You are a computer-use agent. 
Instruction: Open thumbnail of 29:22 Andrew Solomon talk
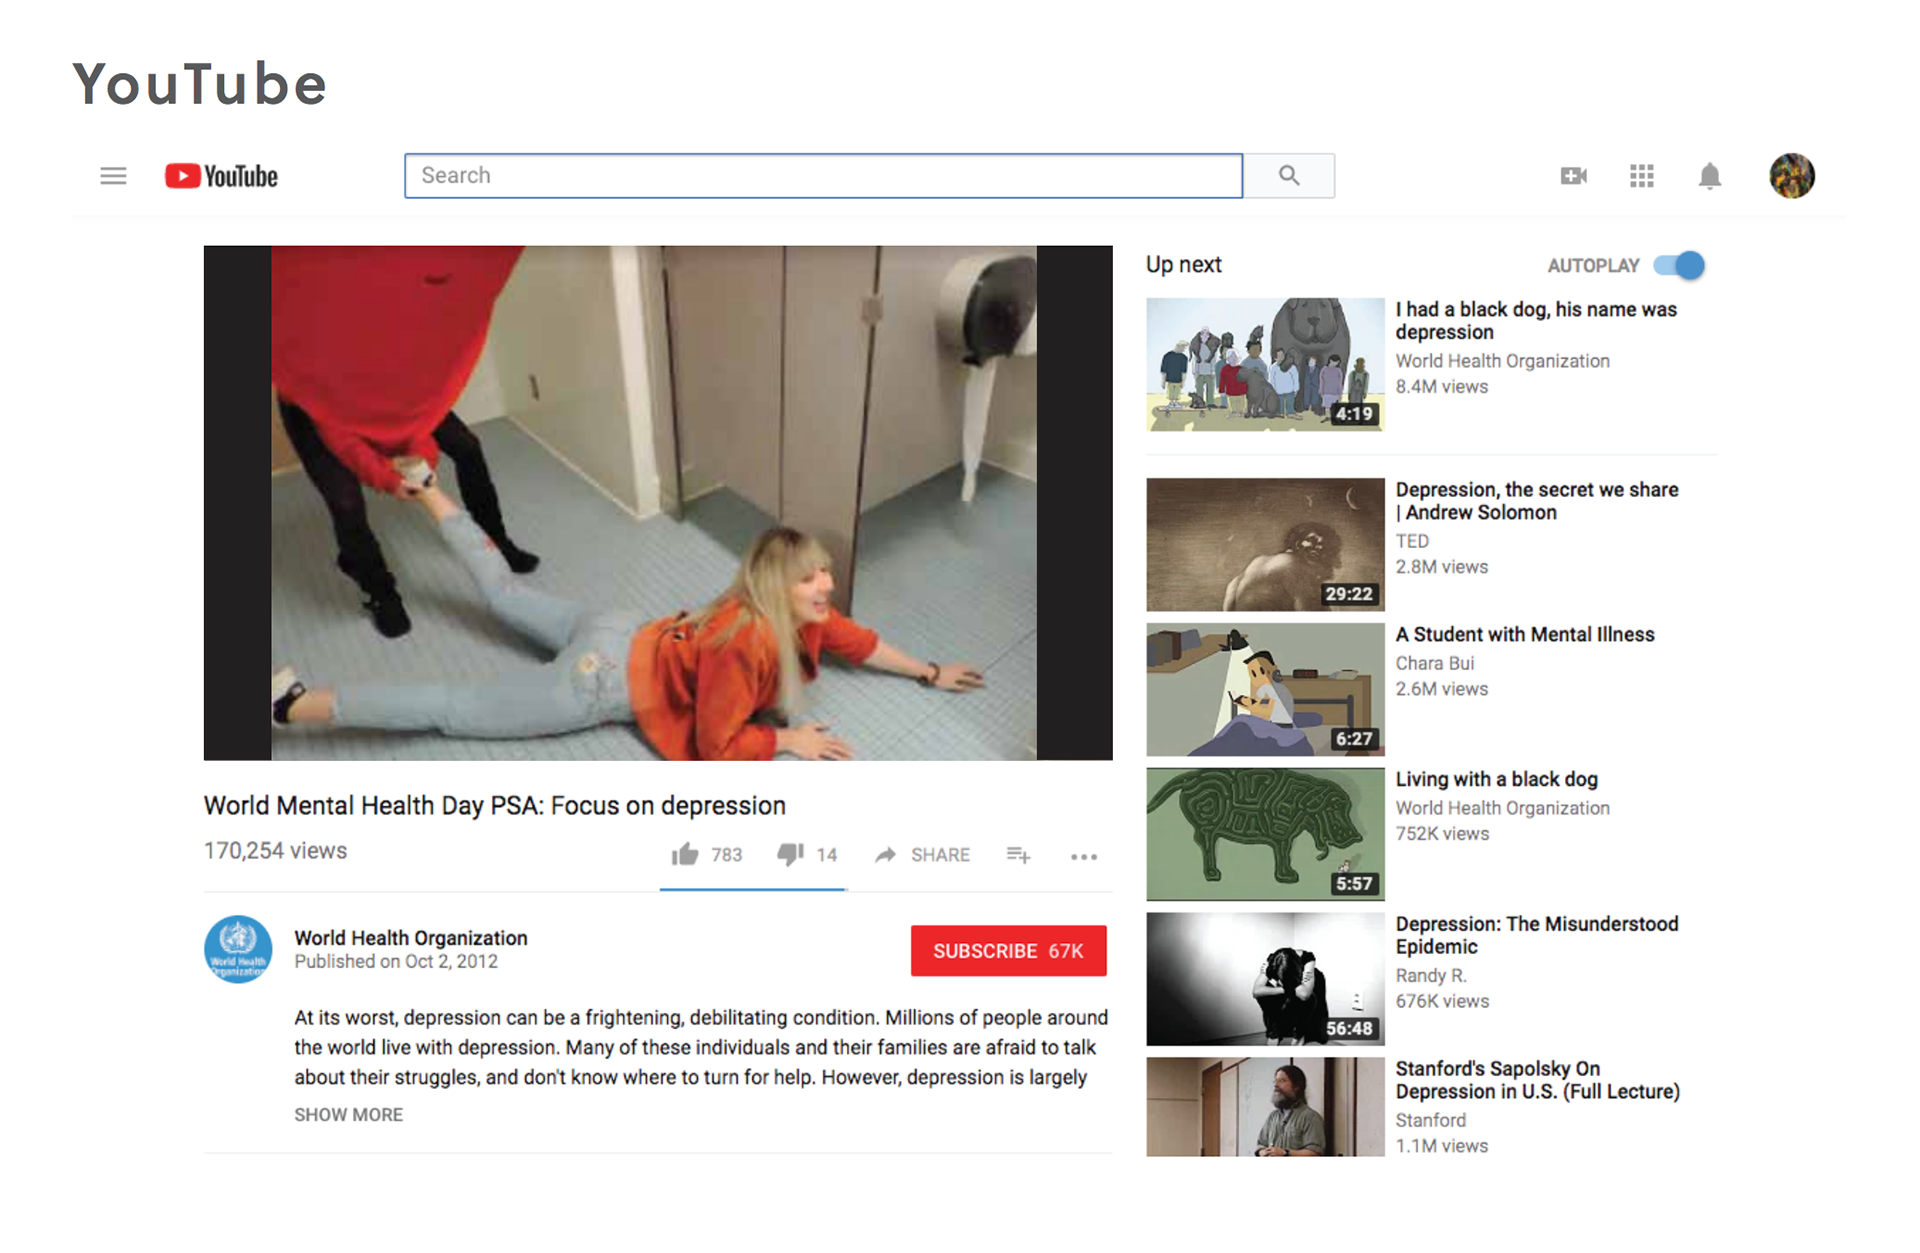point(1265,544)
